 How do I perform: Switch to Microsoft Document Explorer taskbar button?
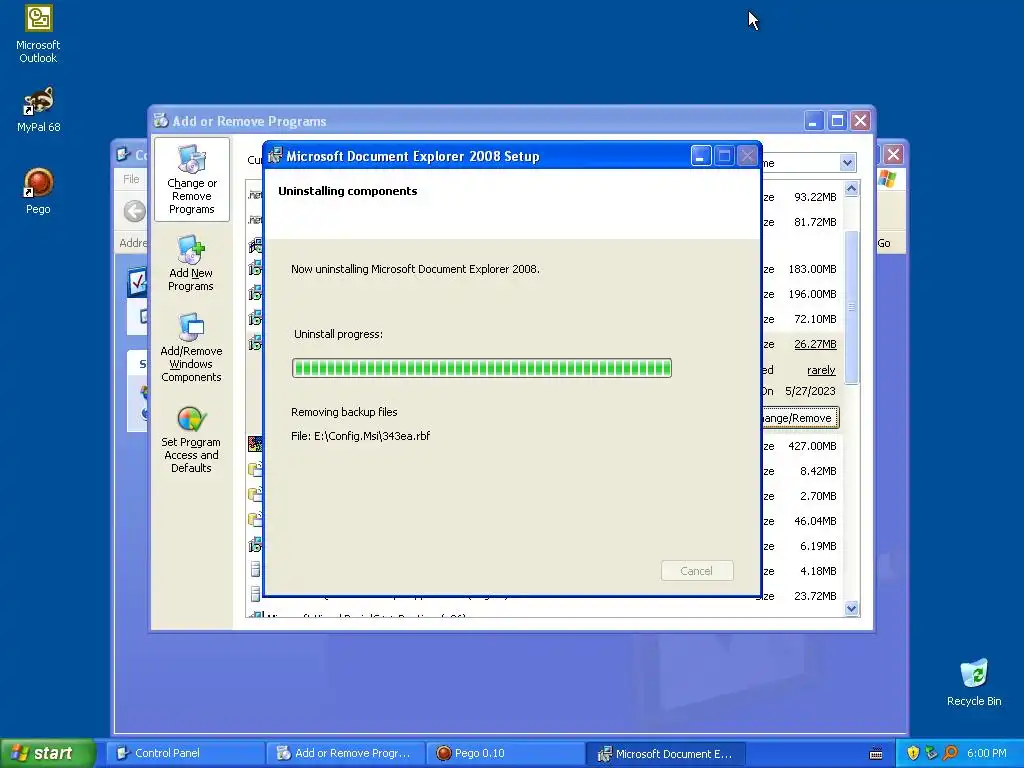(x=665, y=753)
